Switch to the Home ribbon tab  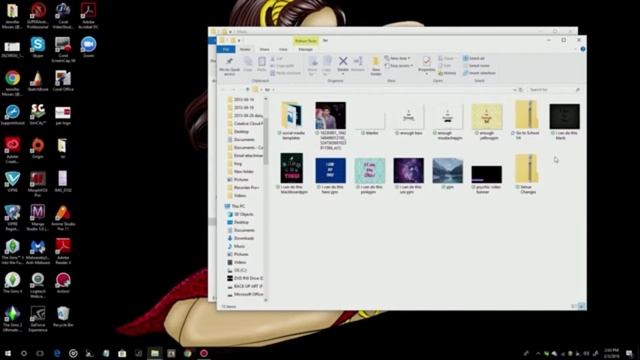tap(245, 49)
